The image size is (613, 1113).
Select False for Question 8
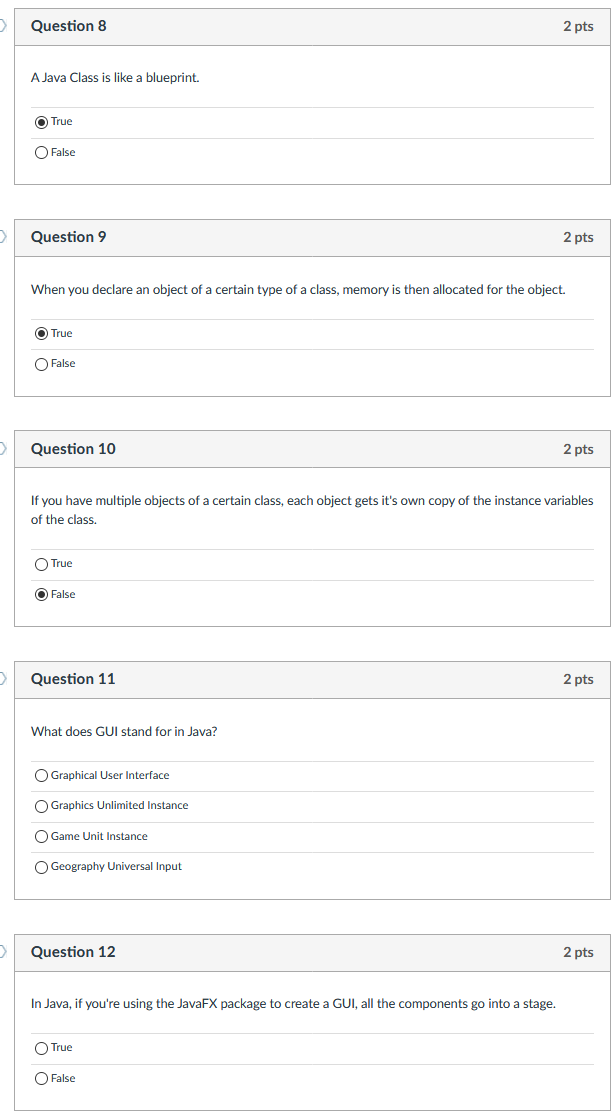point(41,151)
